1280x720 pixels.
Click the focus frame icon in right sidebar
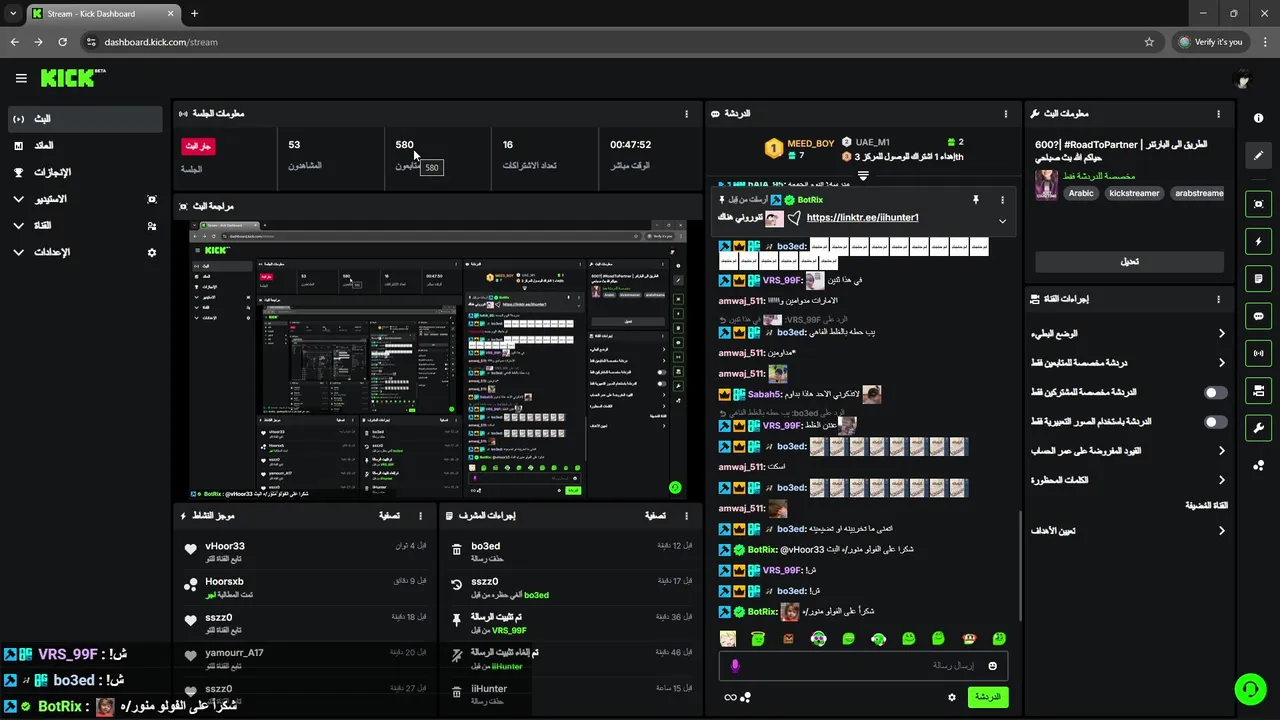[x=1258, y=203]
